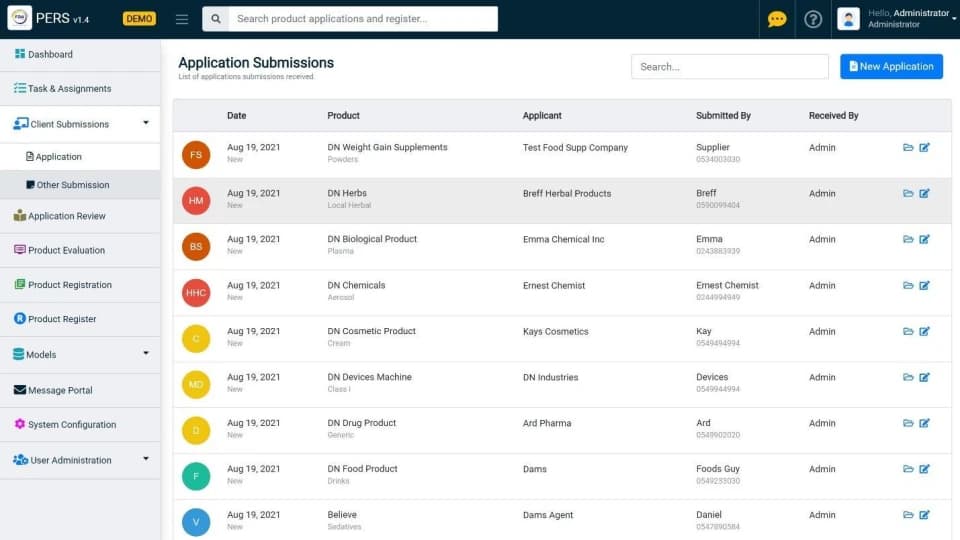The width and height of the screenshot is (960, 540).
Task: Edit the DN Food Product submission
Action: click(924, 469)
